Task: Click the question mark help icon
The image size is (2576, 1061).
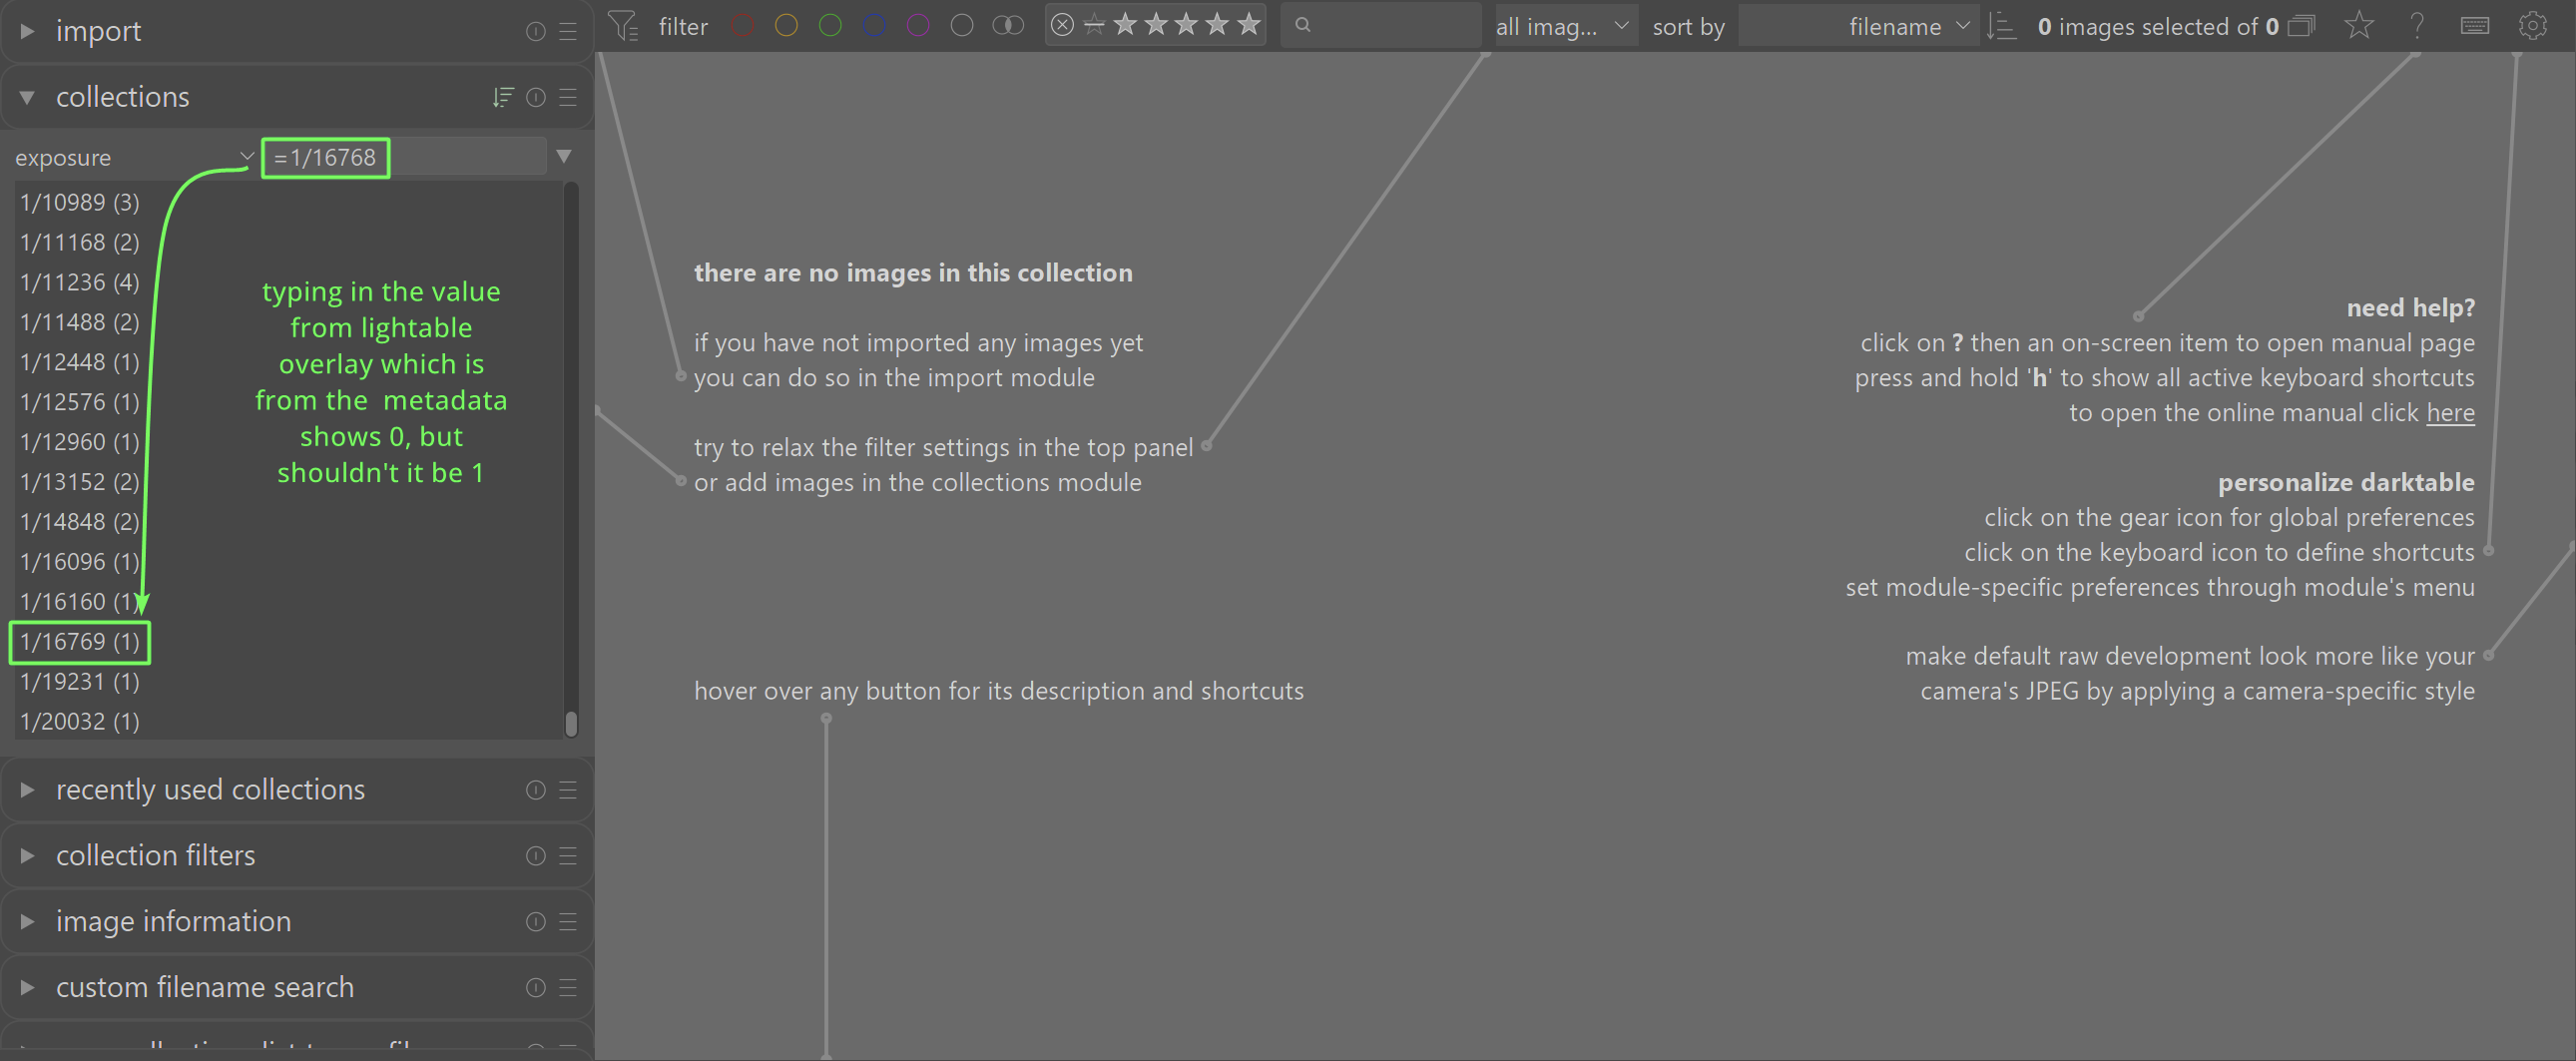Action: [x=2416, y=26]
